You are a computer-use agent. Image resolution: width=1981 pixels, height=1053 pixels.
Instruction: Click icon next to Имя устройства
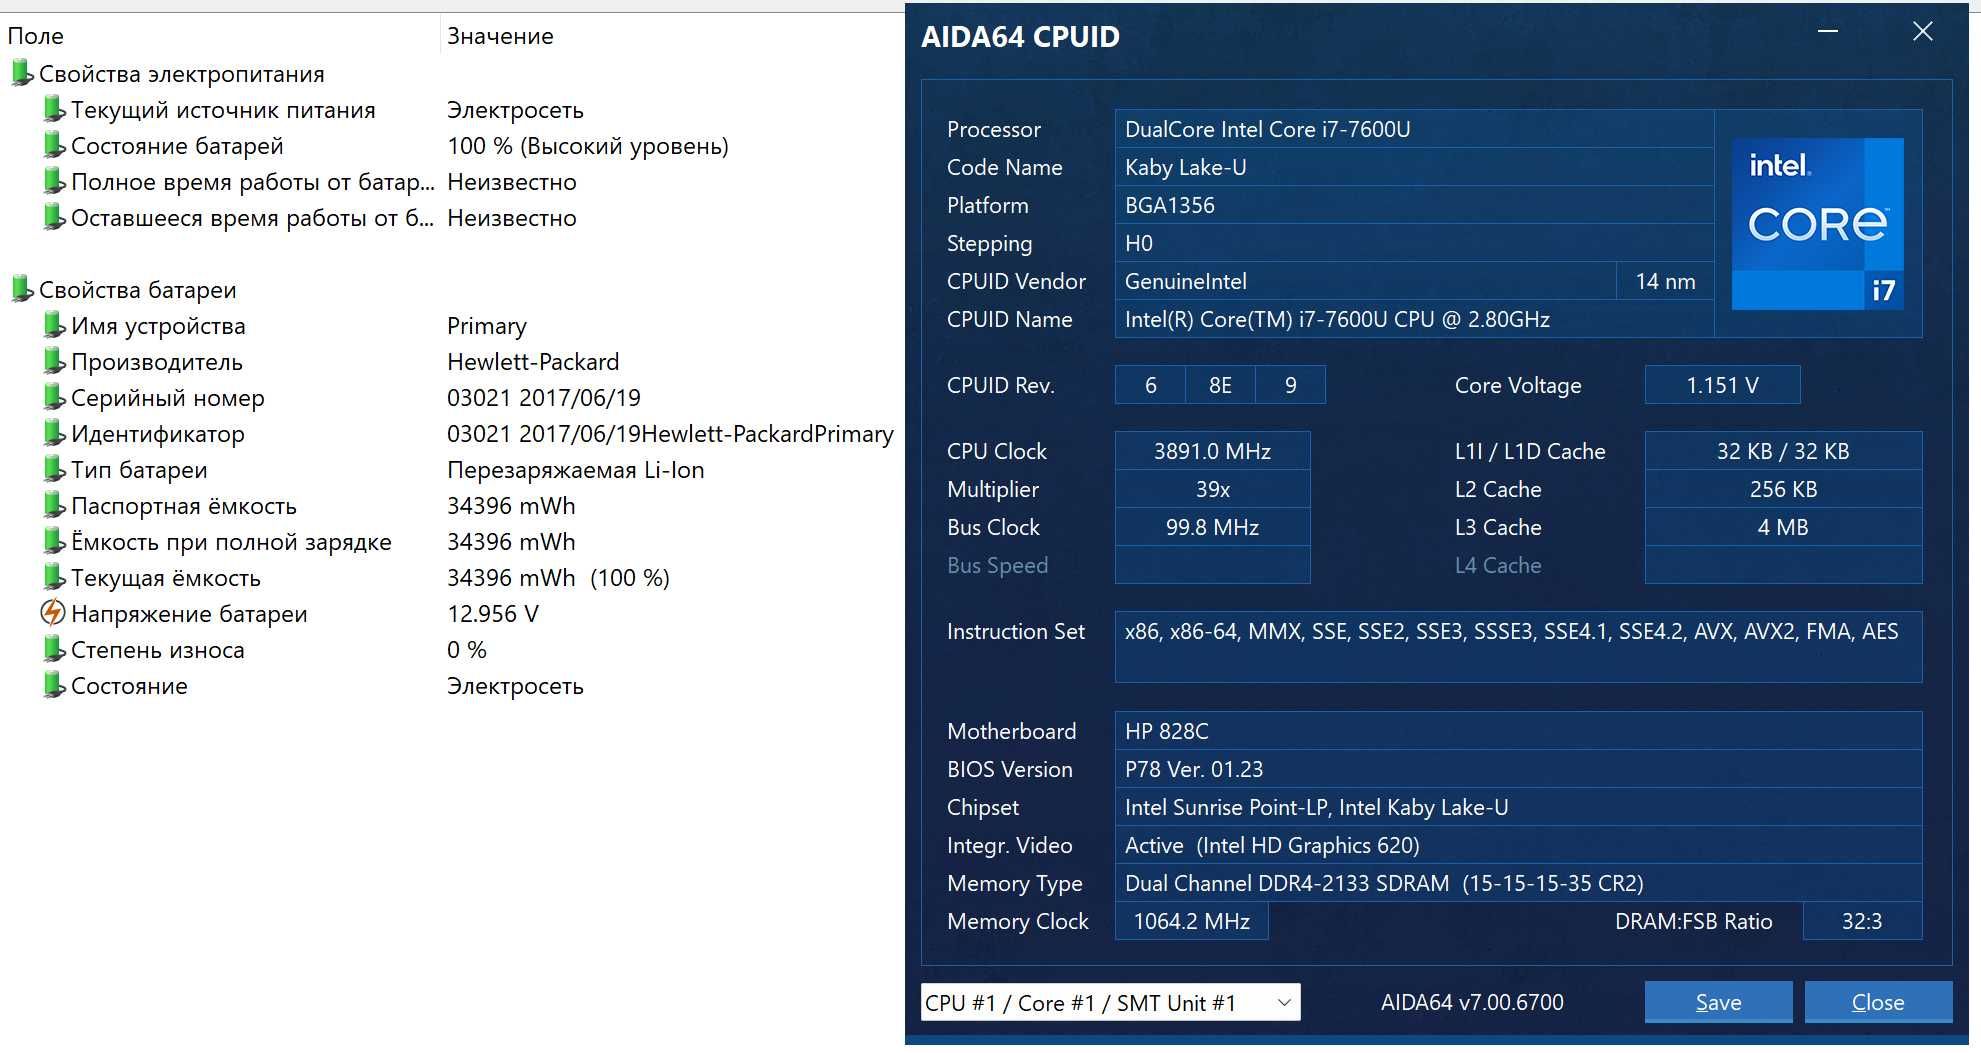point(54,325)
